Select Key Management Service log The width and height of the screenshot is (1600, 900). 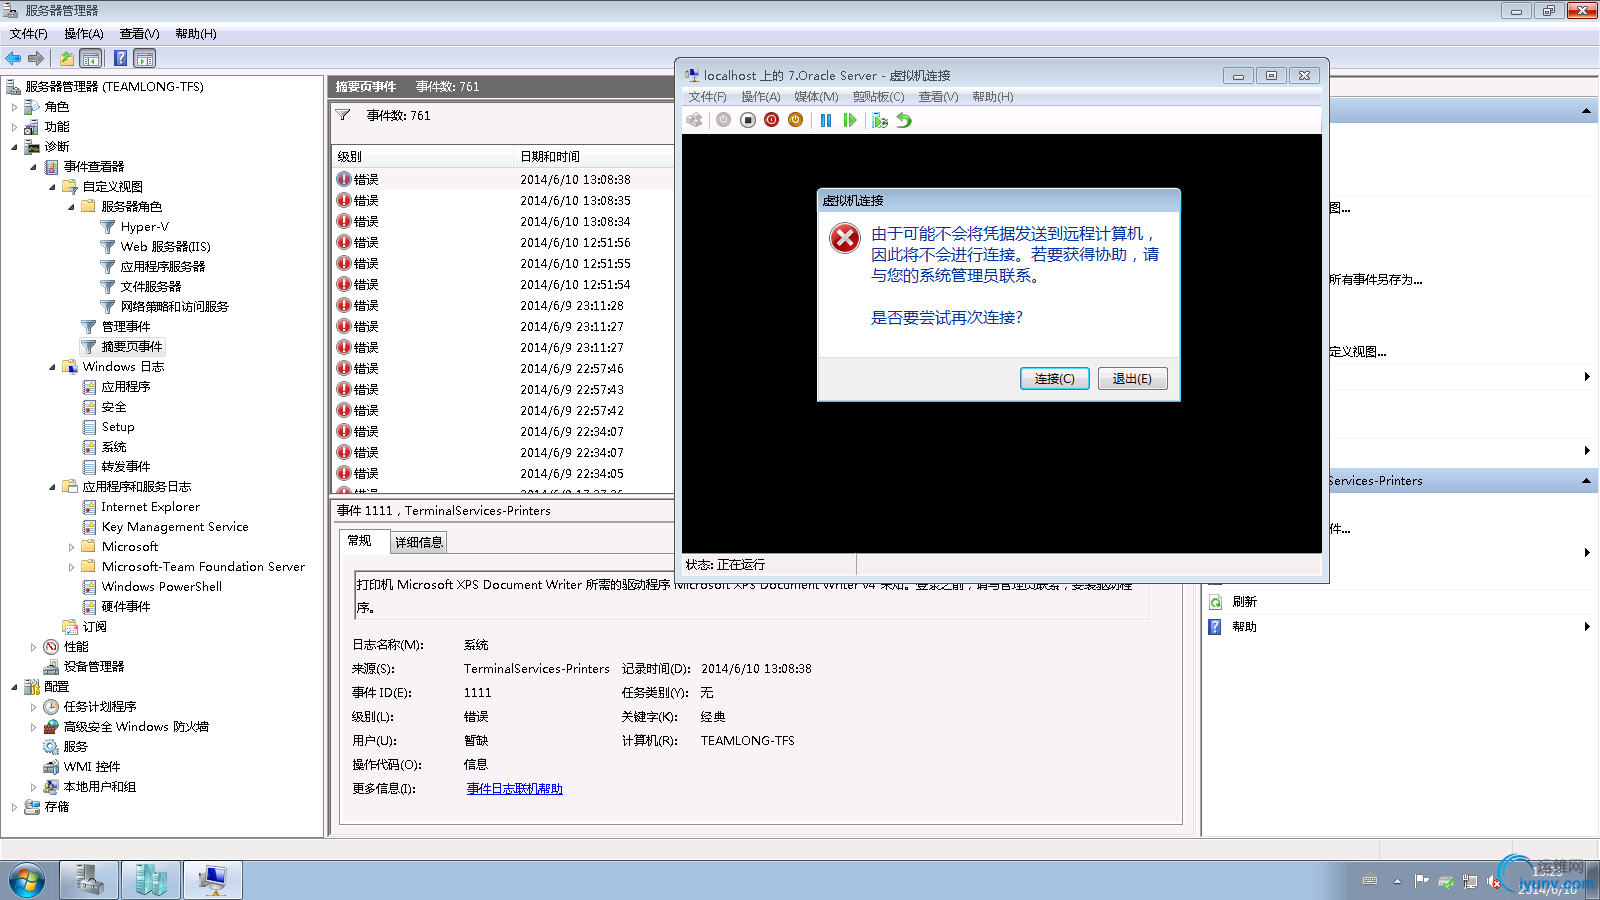(x=174, y=527)
